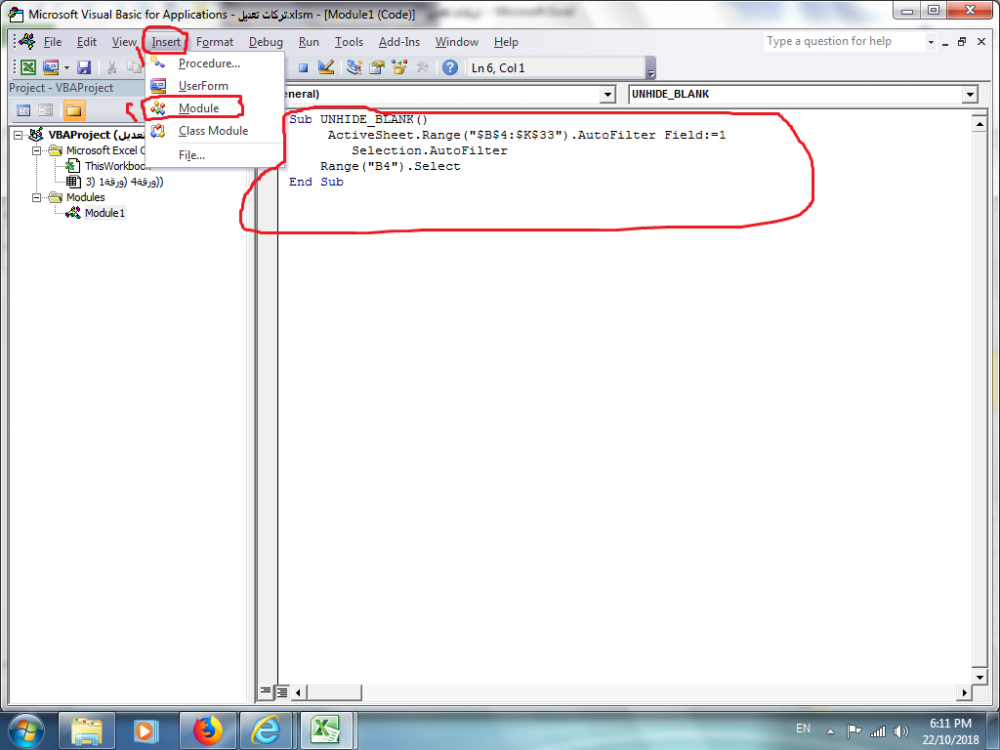Click the End Sub code line
The height and width of the screenshot is (750, 1000).
[316, 182]
